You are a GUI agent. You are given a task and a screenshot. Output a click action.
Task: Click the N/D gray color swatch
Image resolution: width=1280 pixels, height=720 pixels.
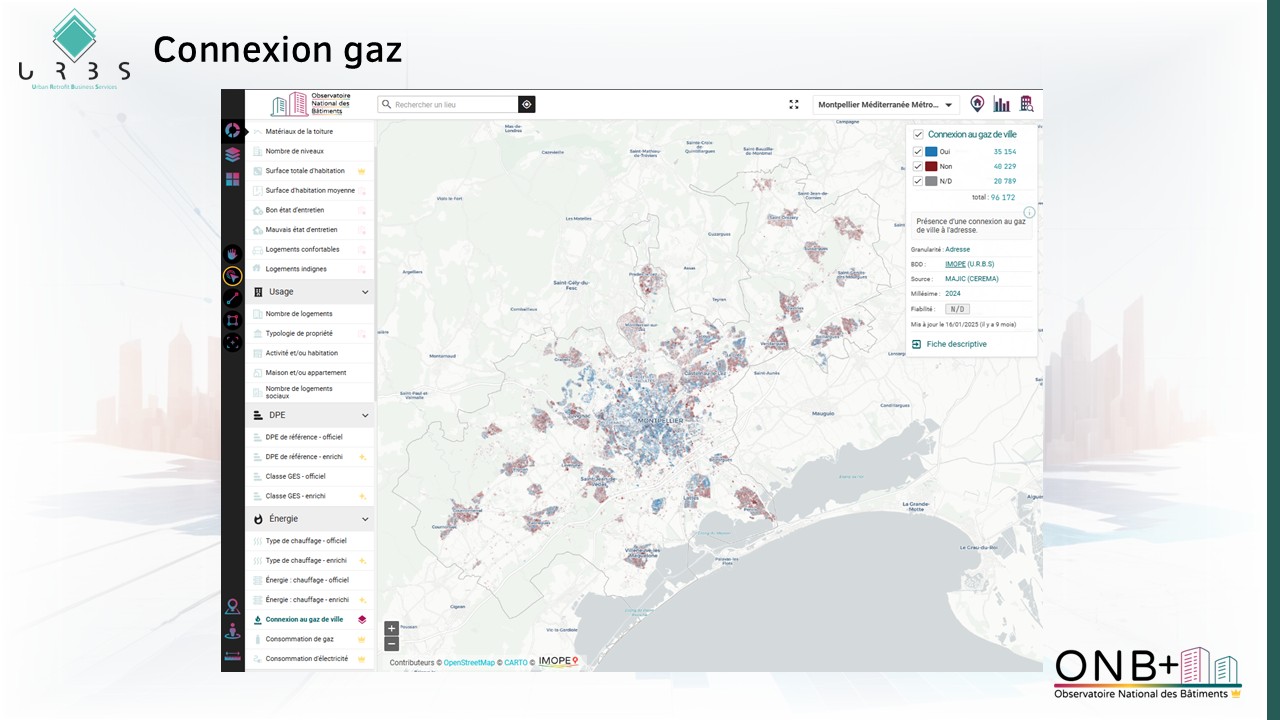pyautogui.click(x=931, y=181)
